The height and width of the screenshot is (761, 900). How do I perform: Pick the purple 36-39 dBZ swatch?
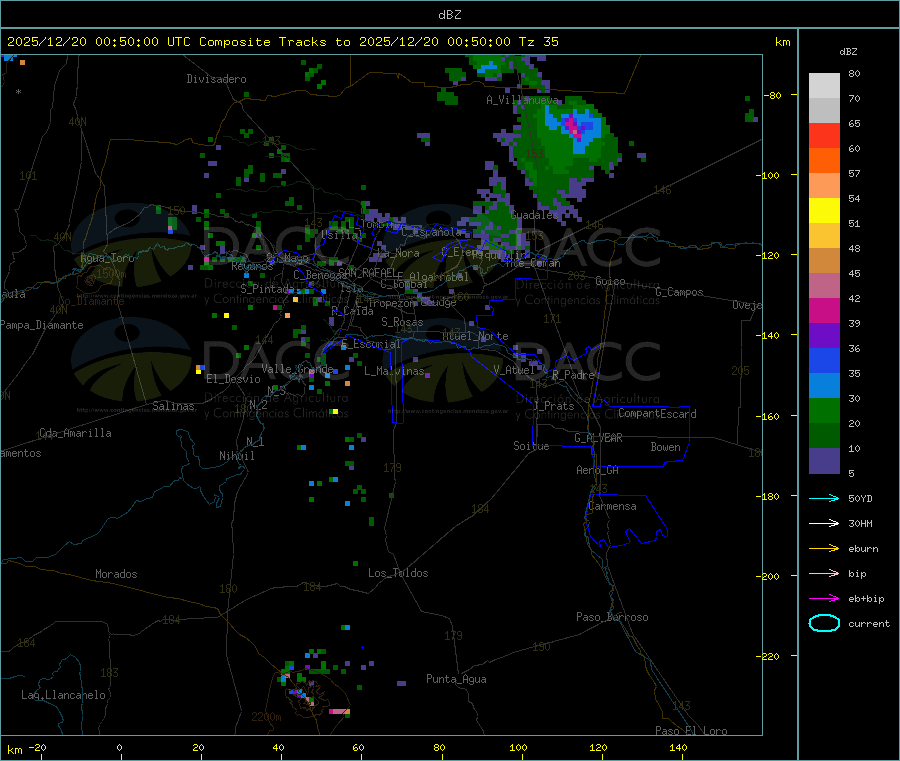[x=824, y=336]
